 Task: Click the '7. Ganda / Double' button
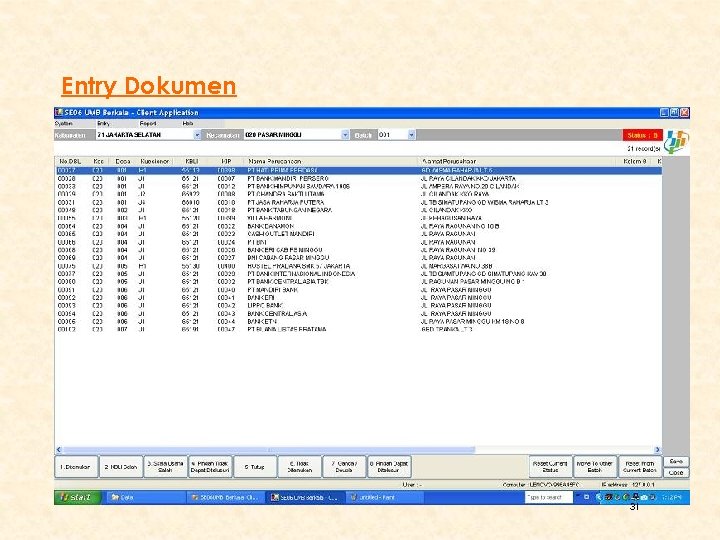[344, 467]
